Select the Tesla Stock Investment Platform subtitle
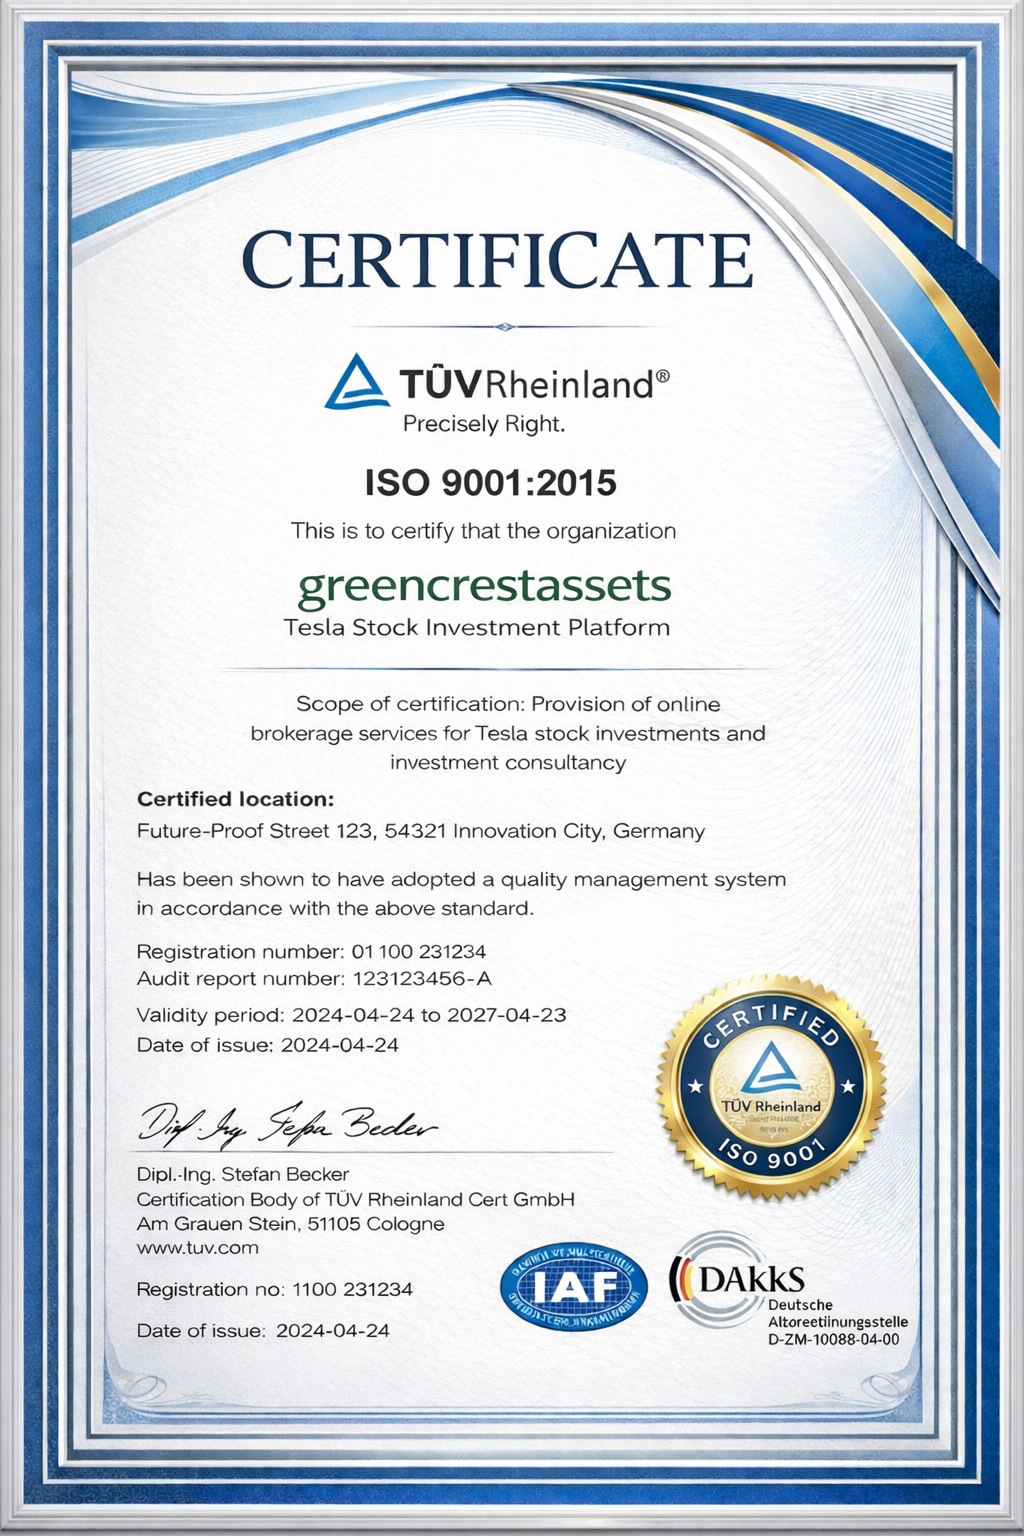The height and width of the screenshot is (1536, 1024). (478, 630)
